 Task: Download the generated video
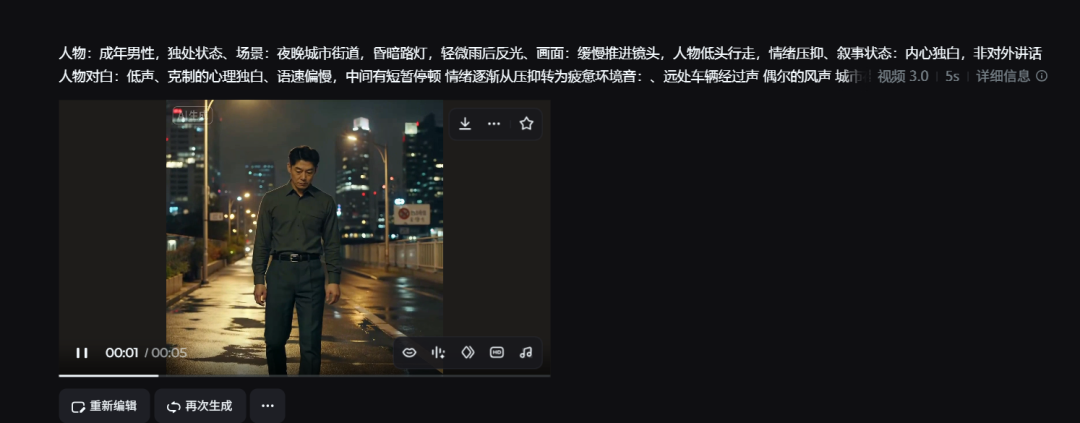tap(465, 123)
